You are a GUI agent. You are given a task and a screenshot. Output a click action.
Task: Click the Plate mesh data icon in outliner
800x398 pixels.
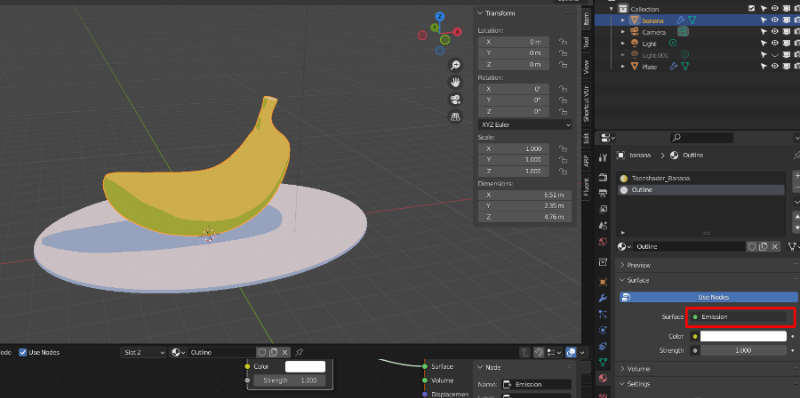point(686,67)
